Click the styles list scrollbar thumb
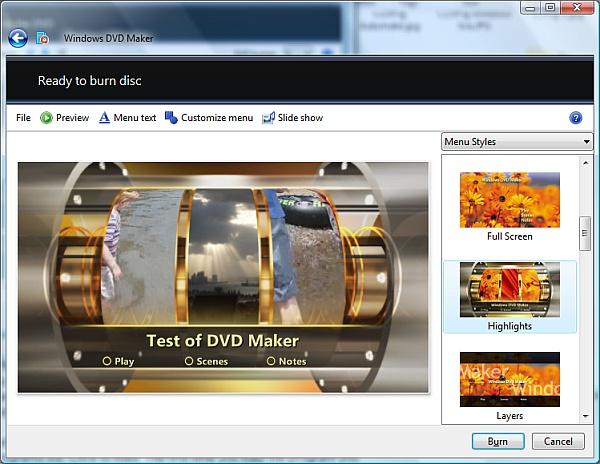The height and width of the screenshot is (464, 600). tap(585, 233)
